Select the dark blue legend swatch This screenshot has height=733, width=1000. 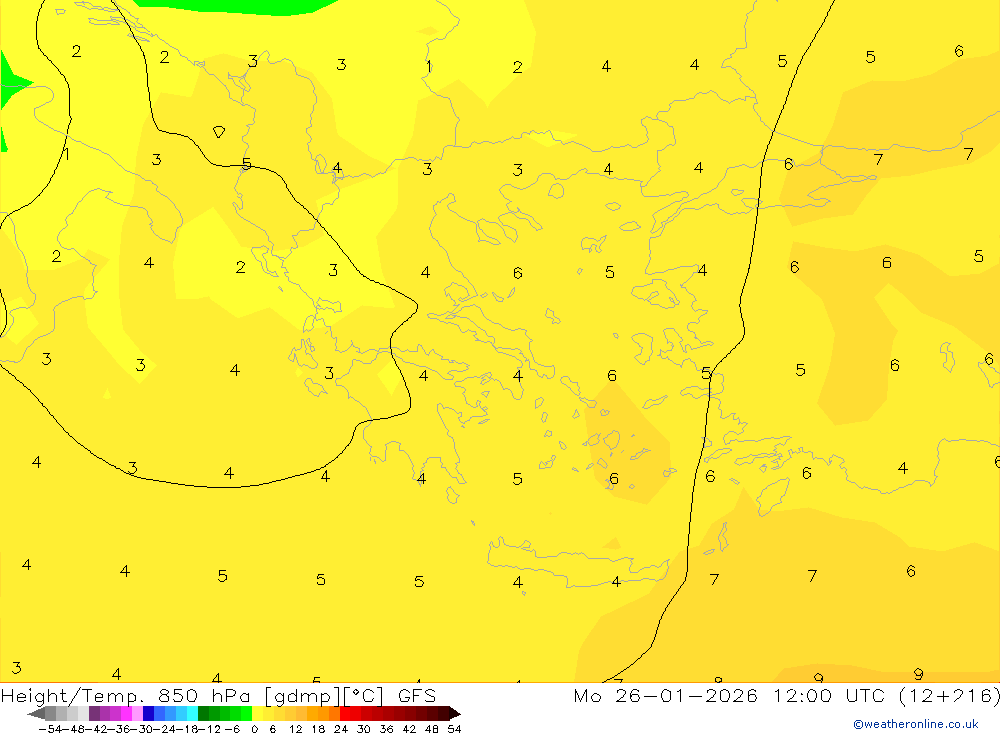pos(149,713)
